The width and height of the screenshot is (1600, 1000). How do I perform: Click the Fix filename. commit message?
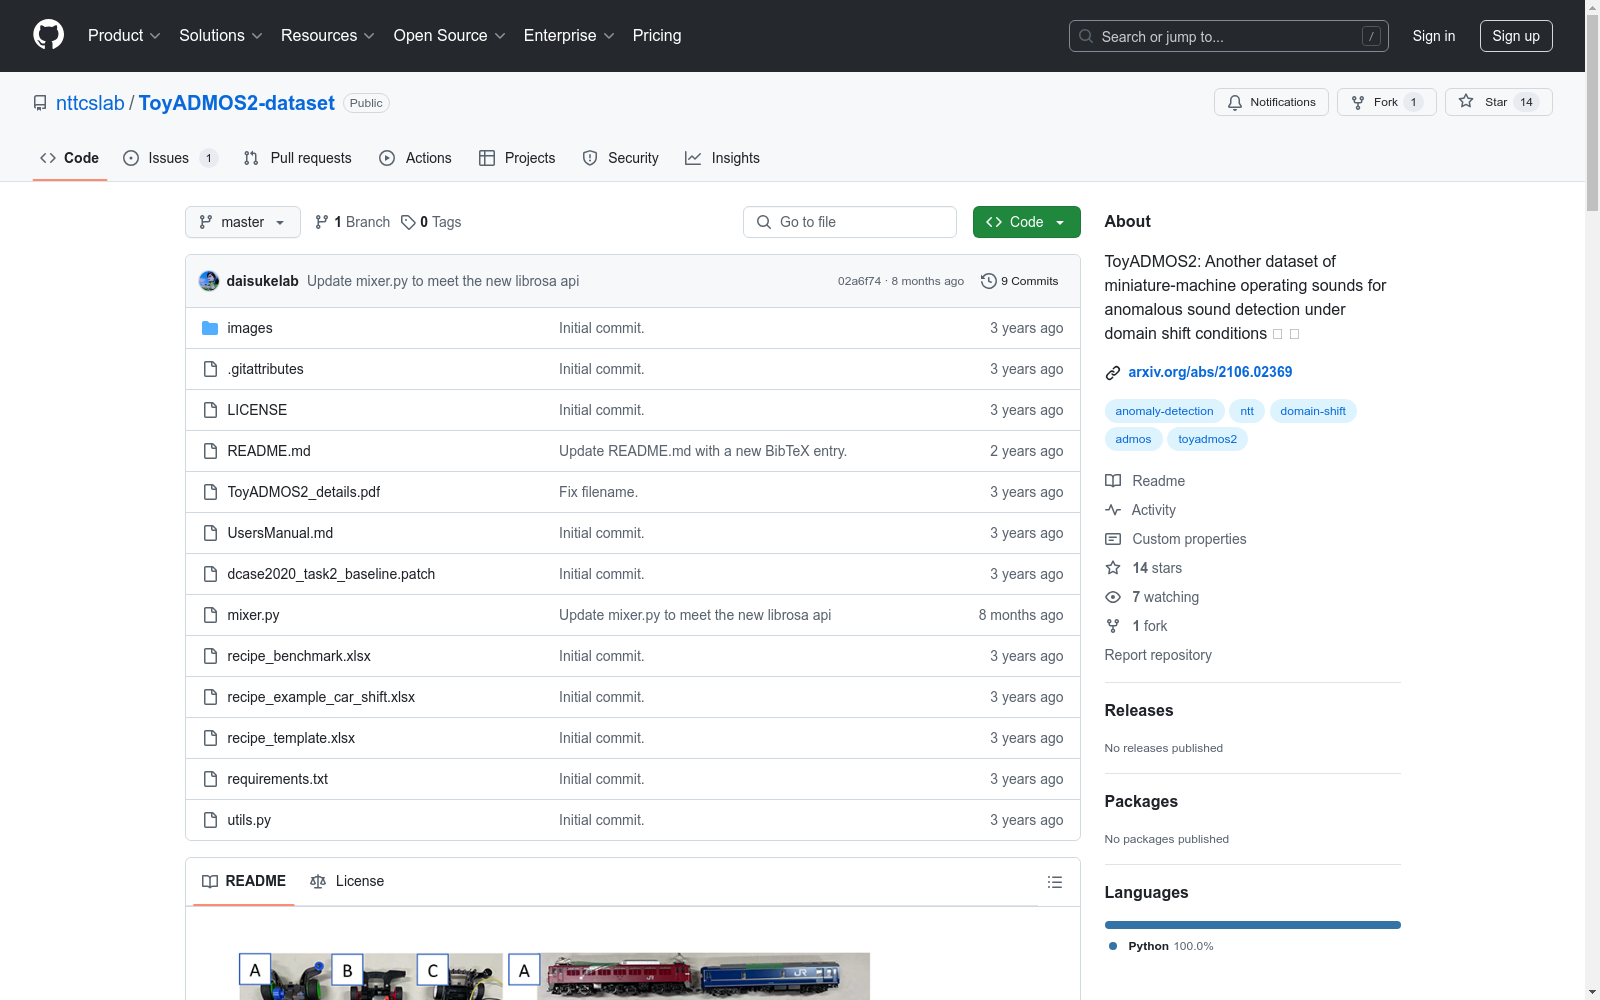[598, 492]
